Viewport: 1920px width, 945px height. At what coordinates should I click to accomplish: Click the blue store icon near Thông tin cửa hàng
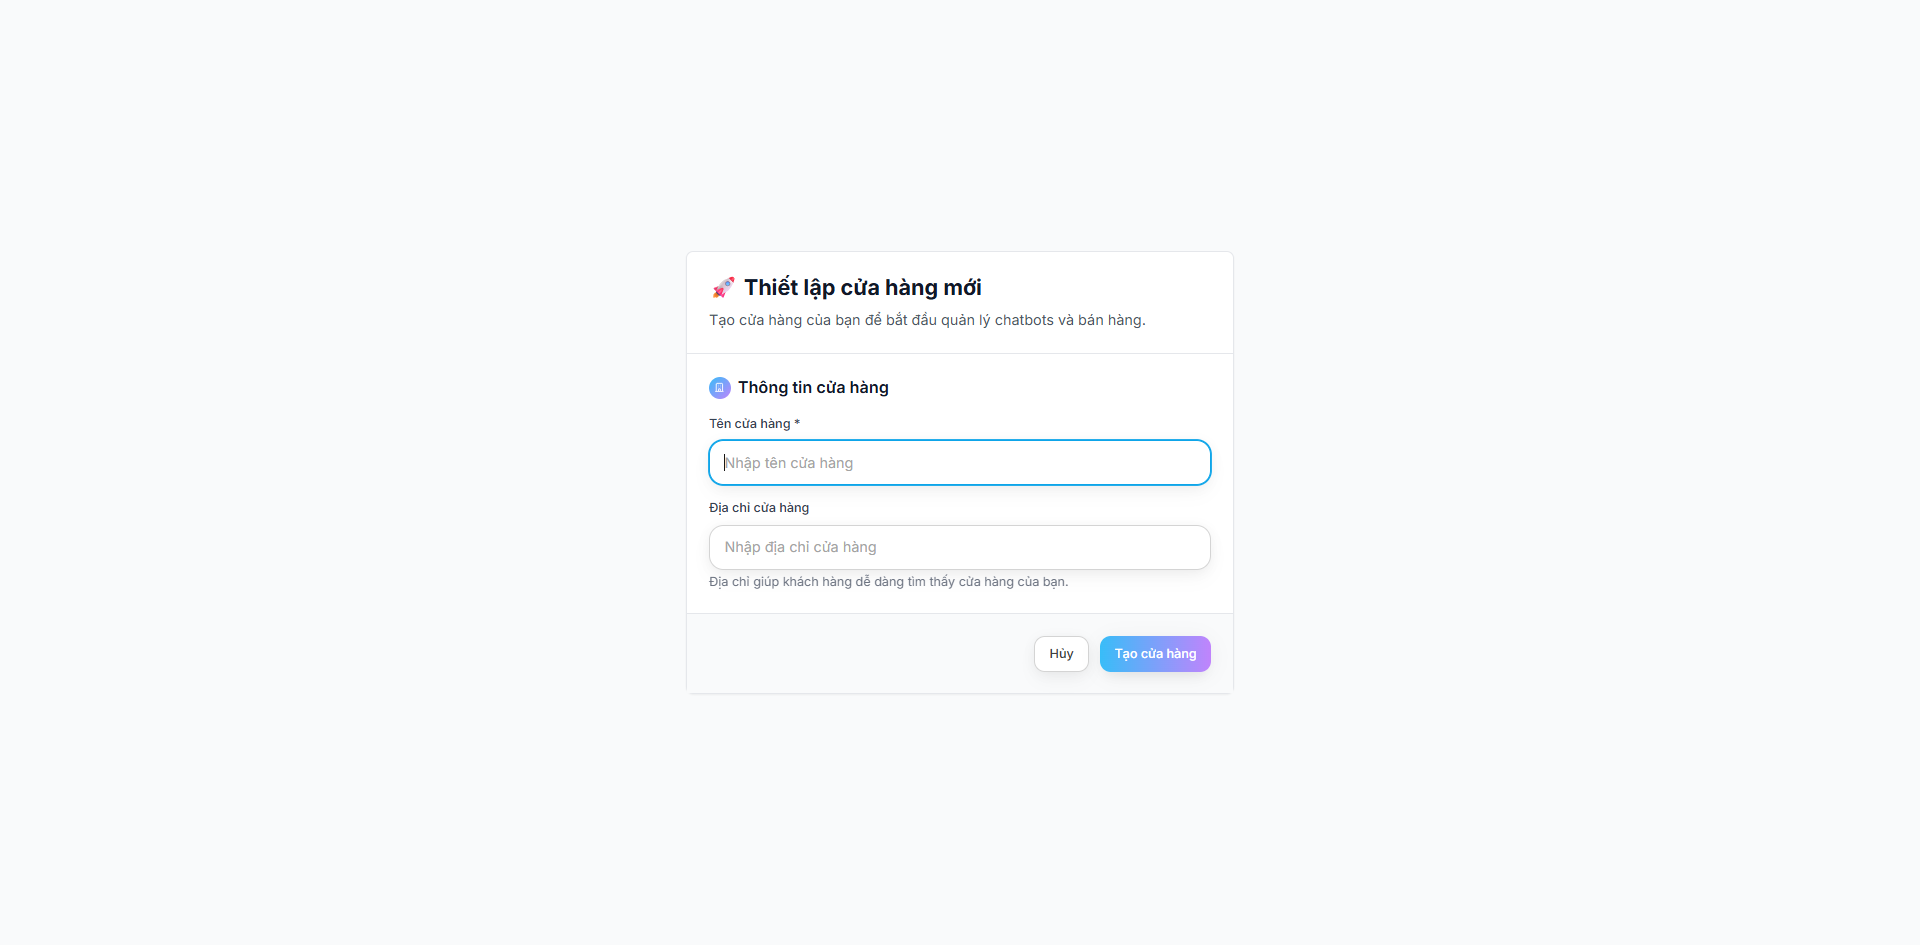(x=719, y=388)
